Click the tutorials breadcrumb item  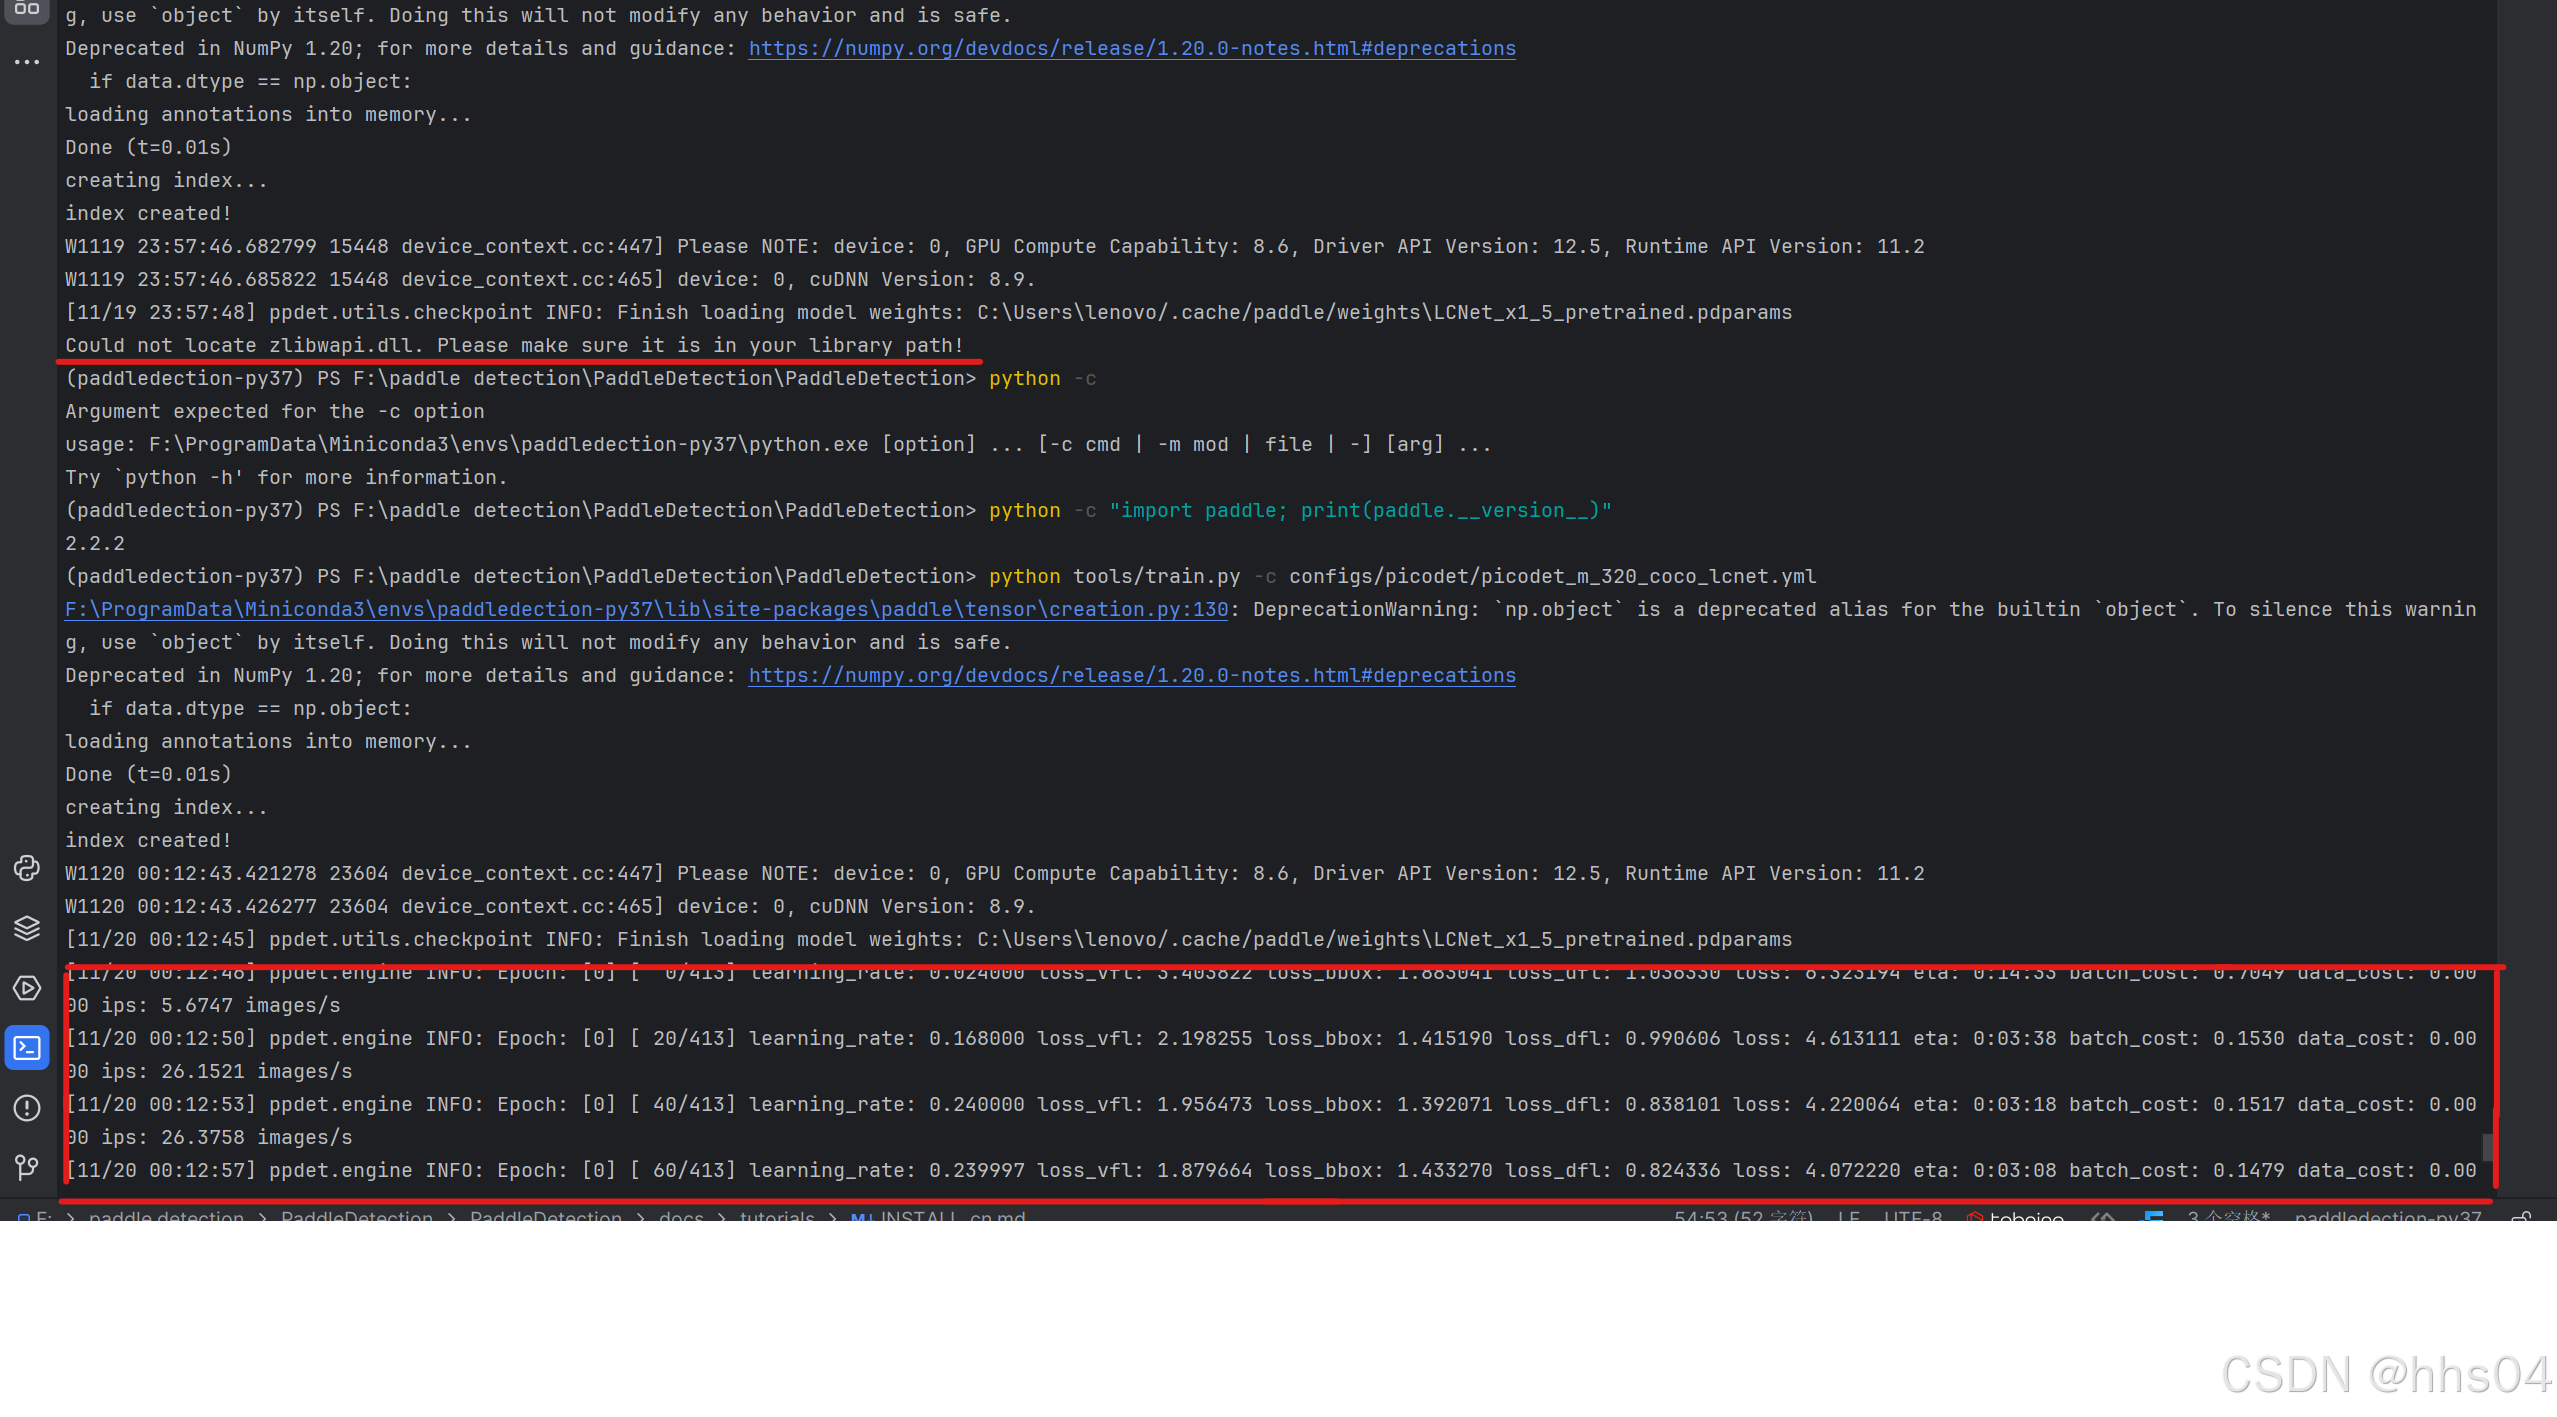pyautogui.click(x=776, y=1216)
